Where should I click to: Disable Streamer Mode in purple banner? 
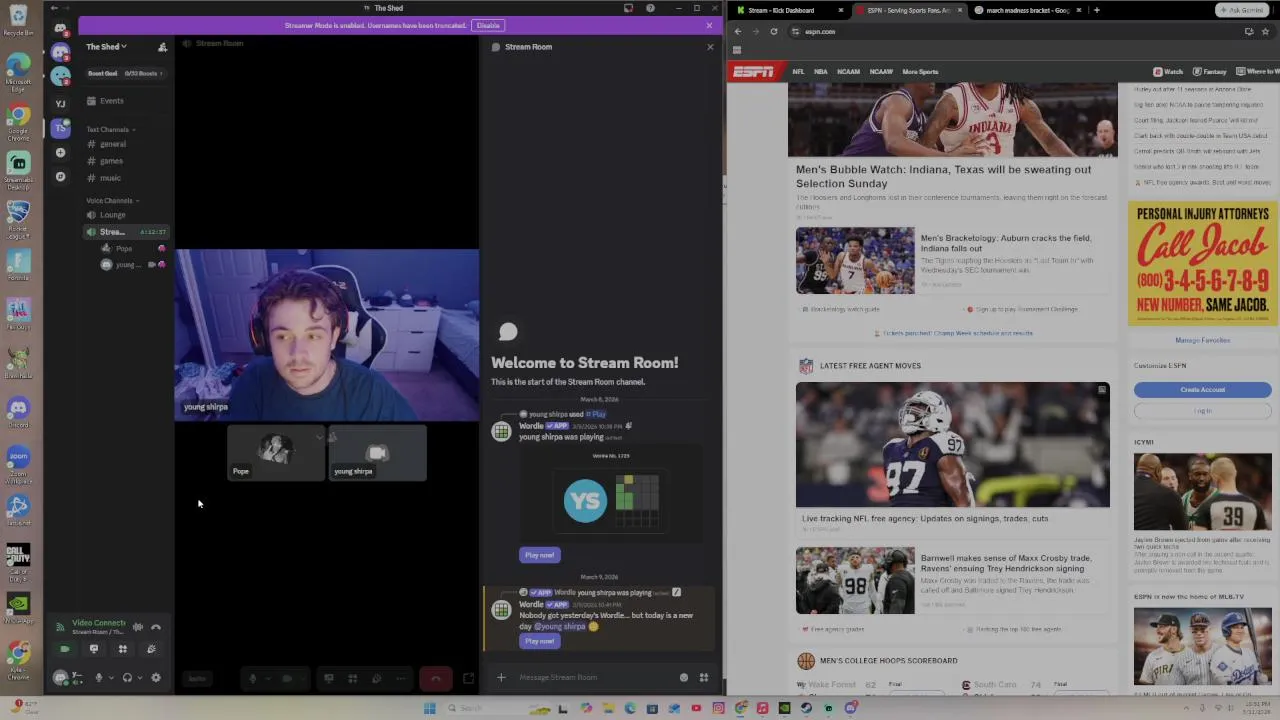point(488,25)
